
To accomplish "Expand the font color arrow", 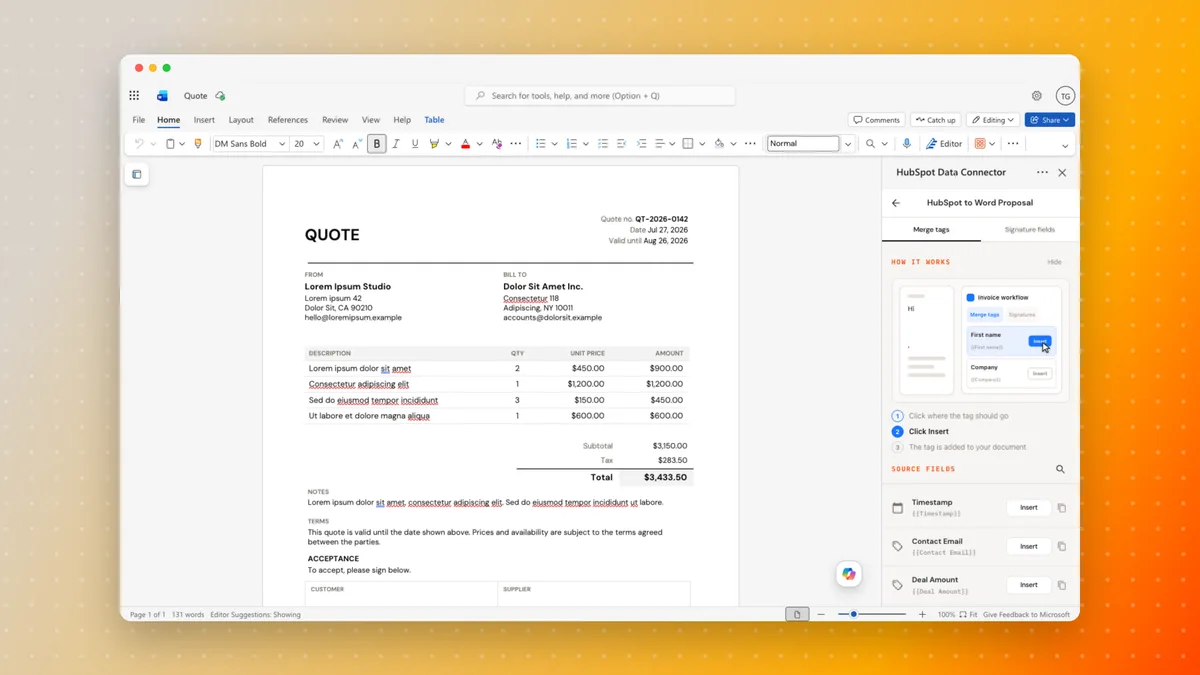I will pyautogui.click(x=479, y=144).
